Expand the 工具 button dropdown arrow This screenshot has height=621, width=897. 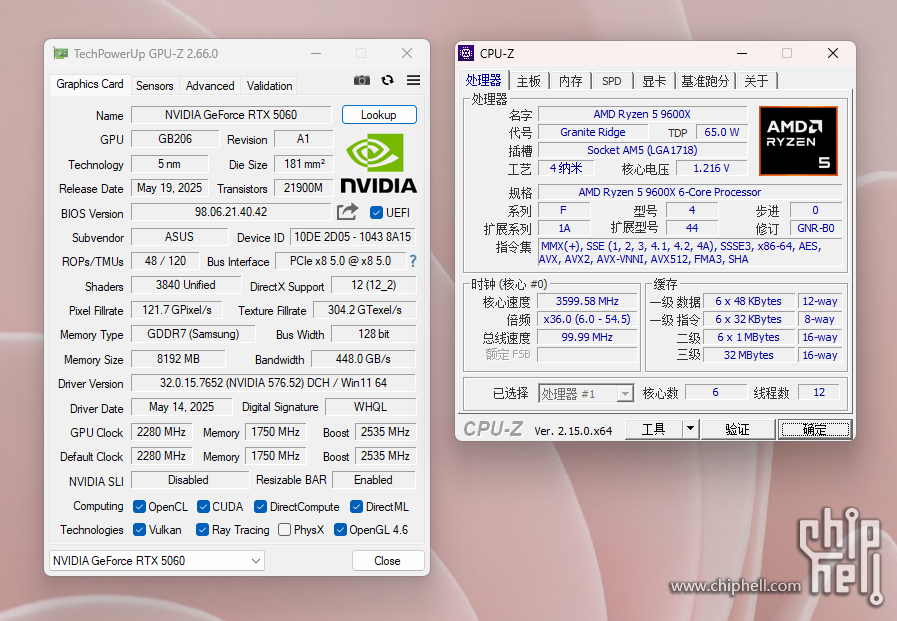(x=690, y=428)
